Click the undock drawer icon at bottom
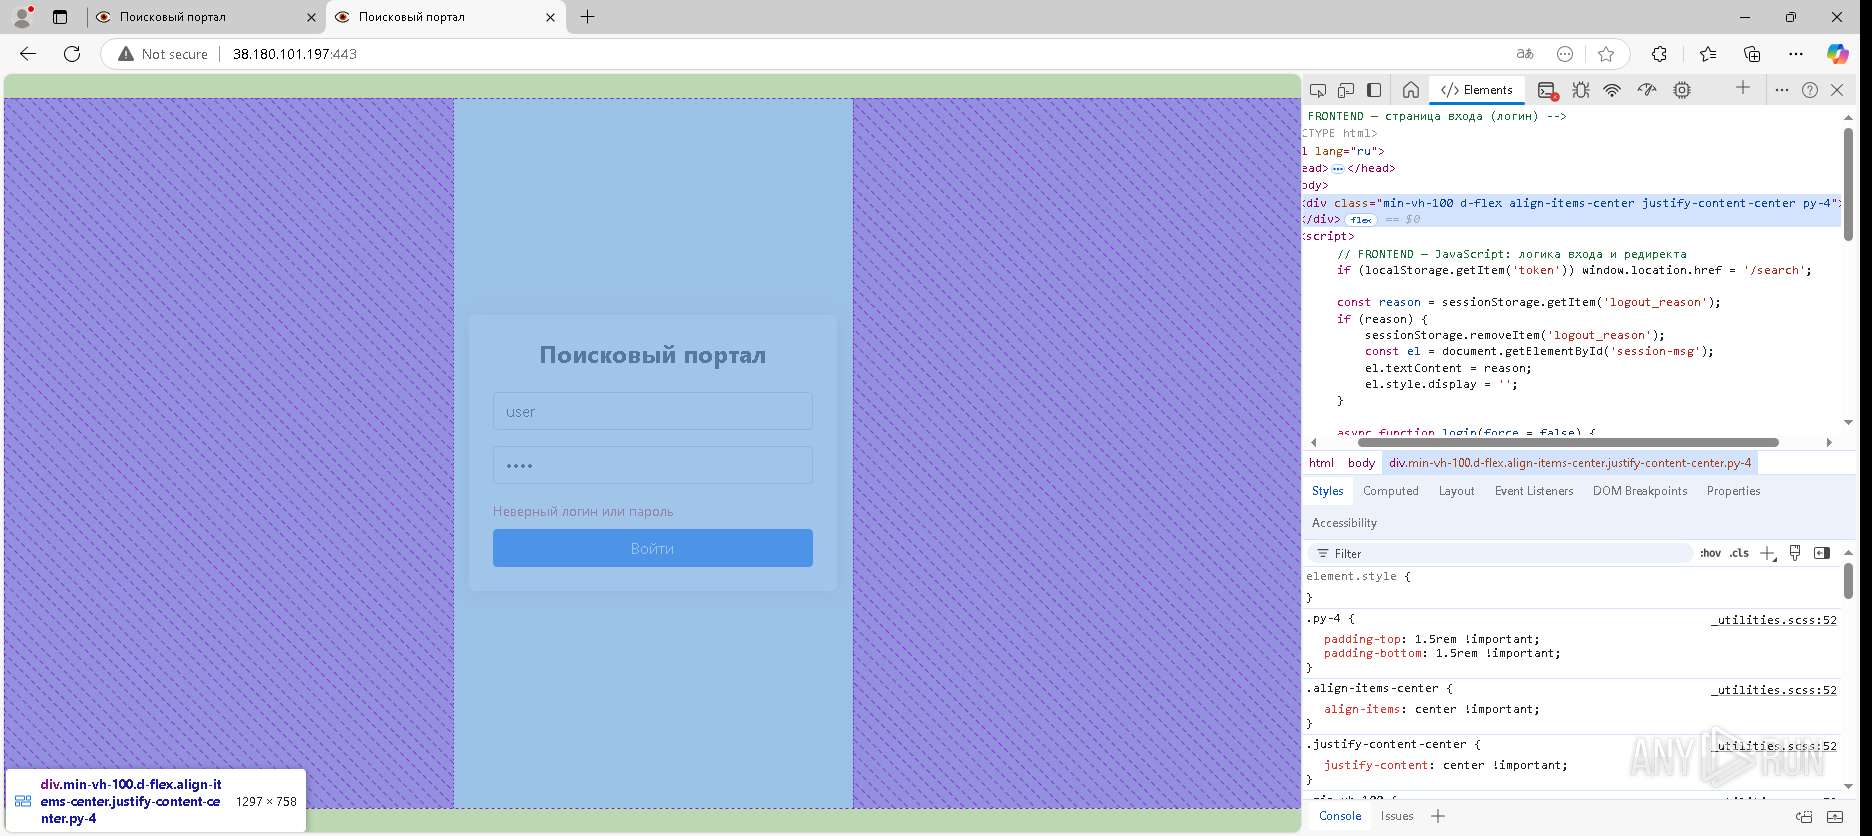 (1804, 816)
